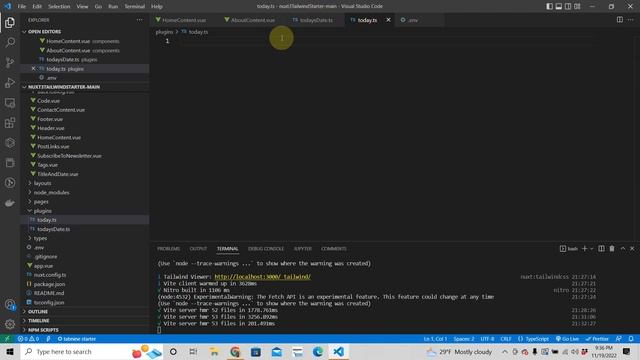Expand the NPM Scripts section
This screenshot has height=360, width=640.
point(43,330)
